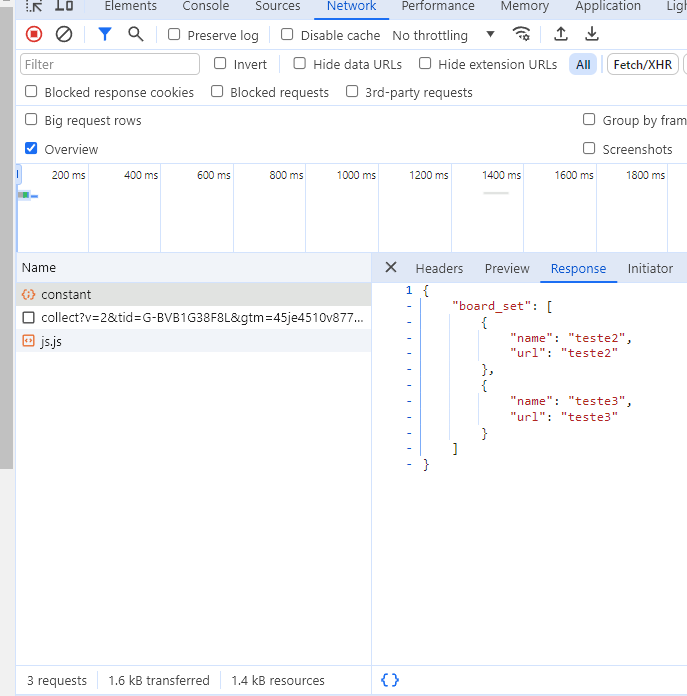The width and height of the screenshot is (687, 696).
Task: Switch to the Headers tab
Action: pyautogui.click(x=439, y=269)
